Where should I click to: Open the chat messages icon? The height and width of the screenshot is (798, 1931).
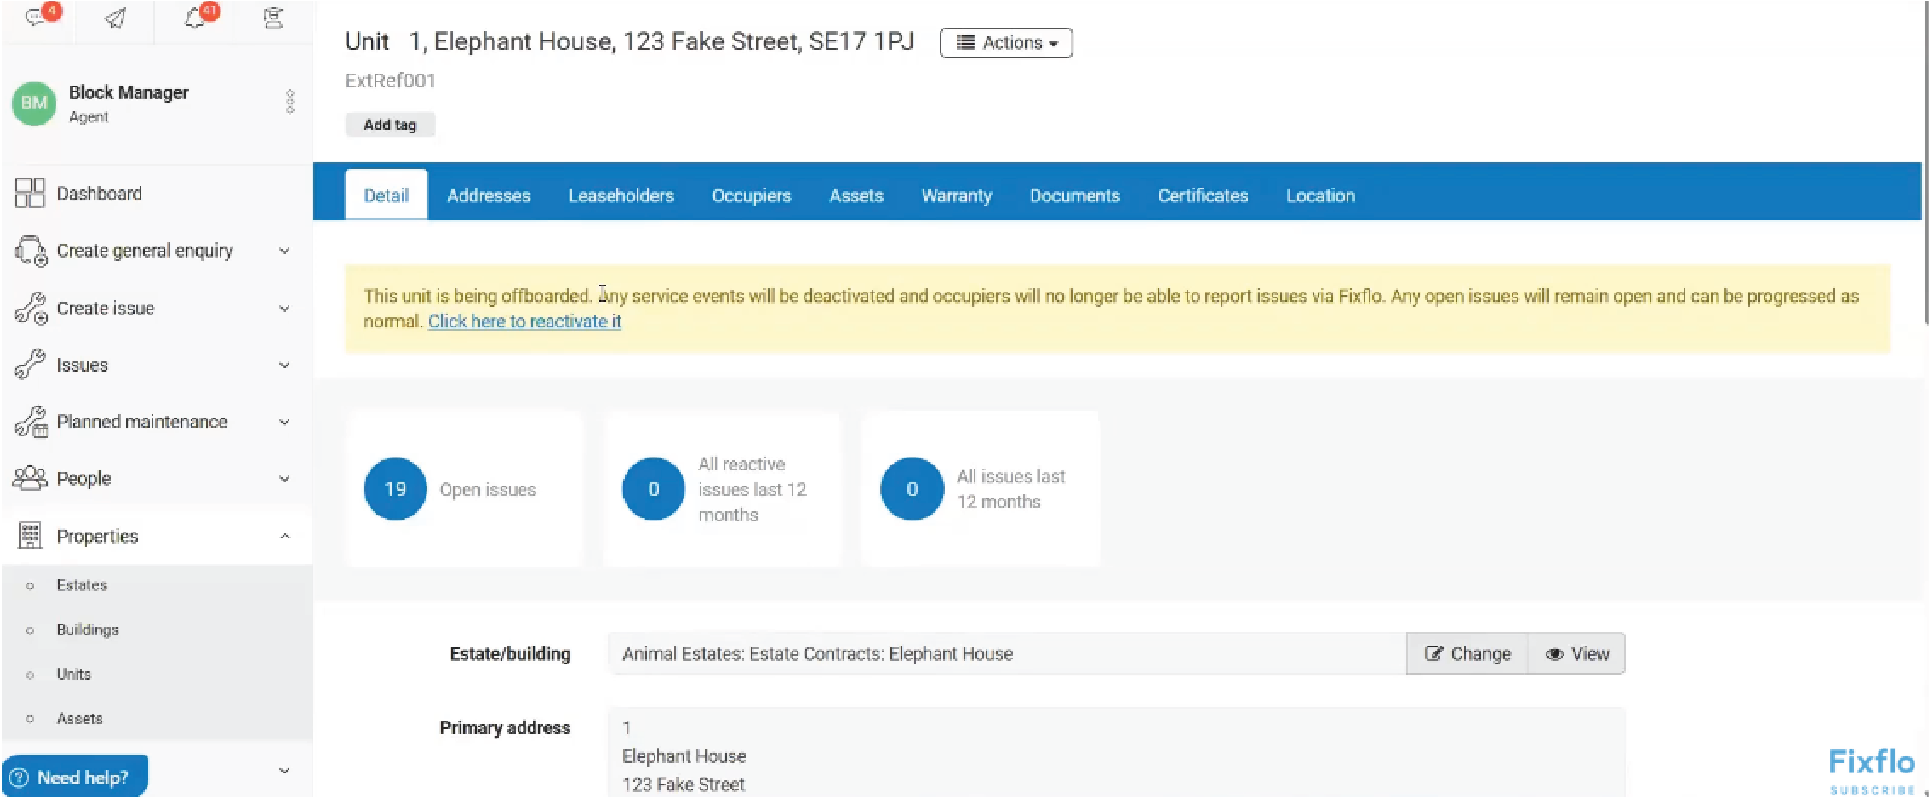coord(37,18)
